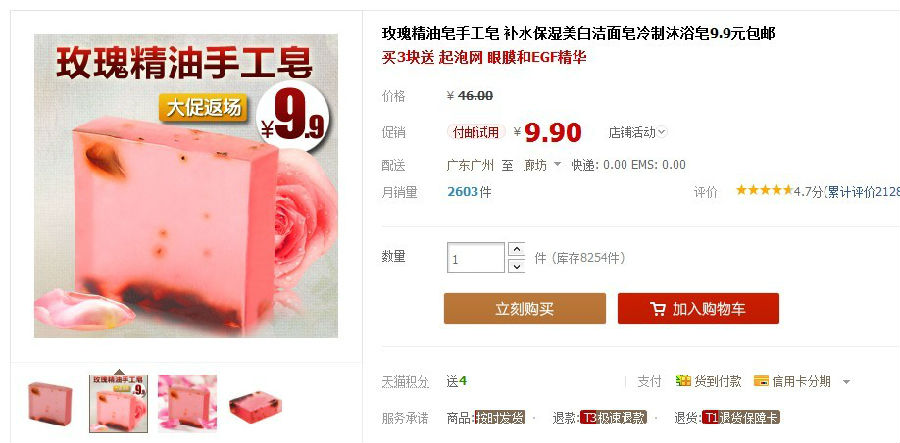Image resolution: width=900 pixels, height=443 pixels.
Task: Click the five-star rating icons
Action: [764, 191]
